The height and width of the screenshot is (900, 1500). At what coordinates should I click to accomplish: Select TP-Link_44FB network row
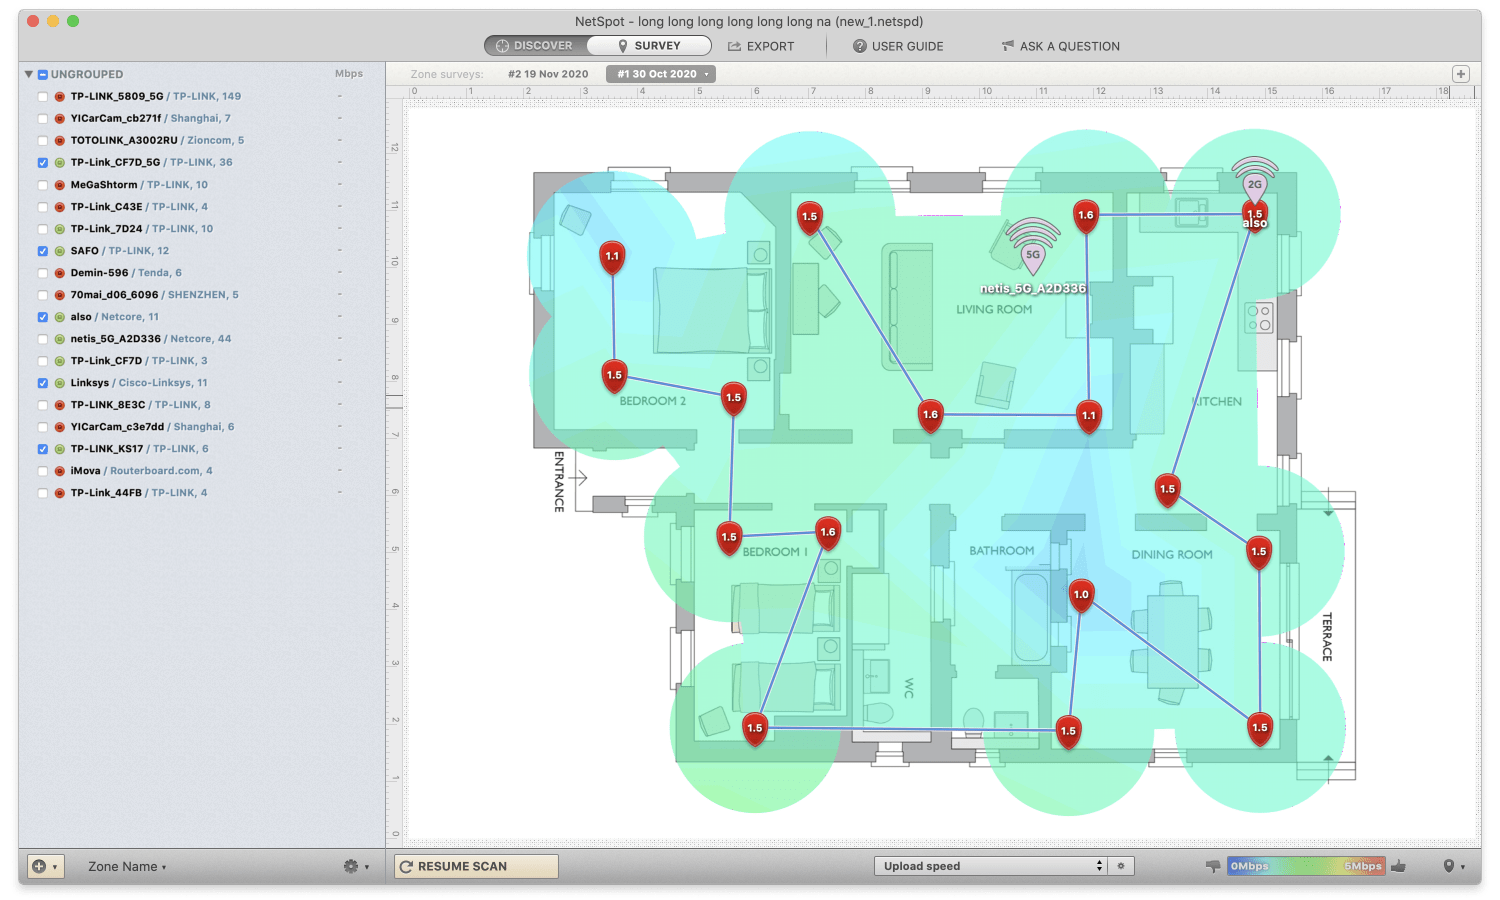pyautogui.click(x=202, y=493)
